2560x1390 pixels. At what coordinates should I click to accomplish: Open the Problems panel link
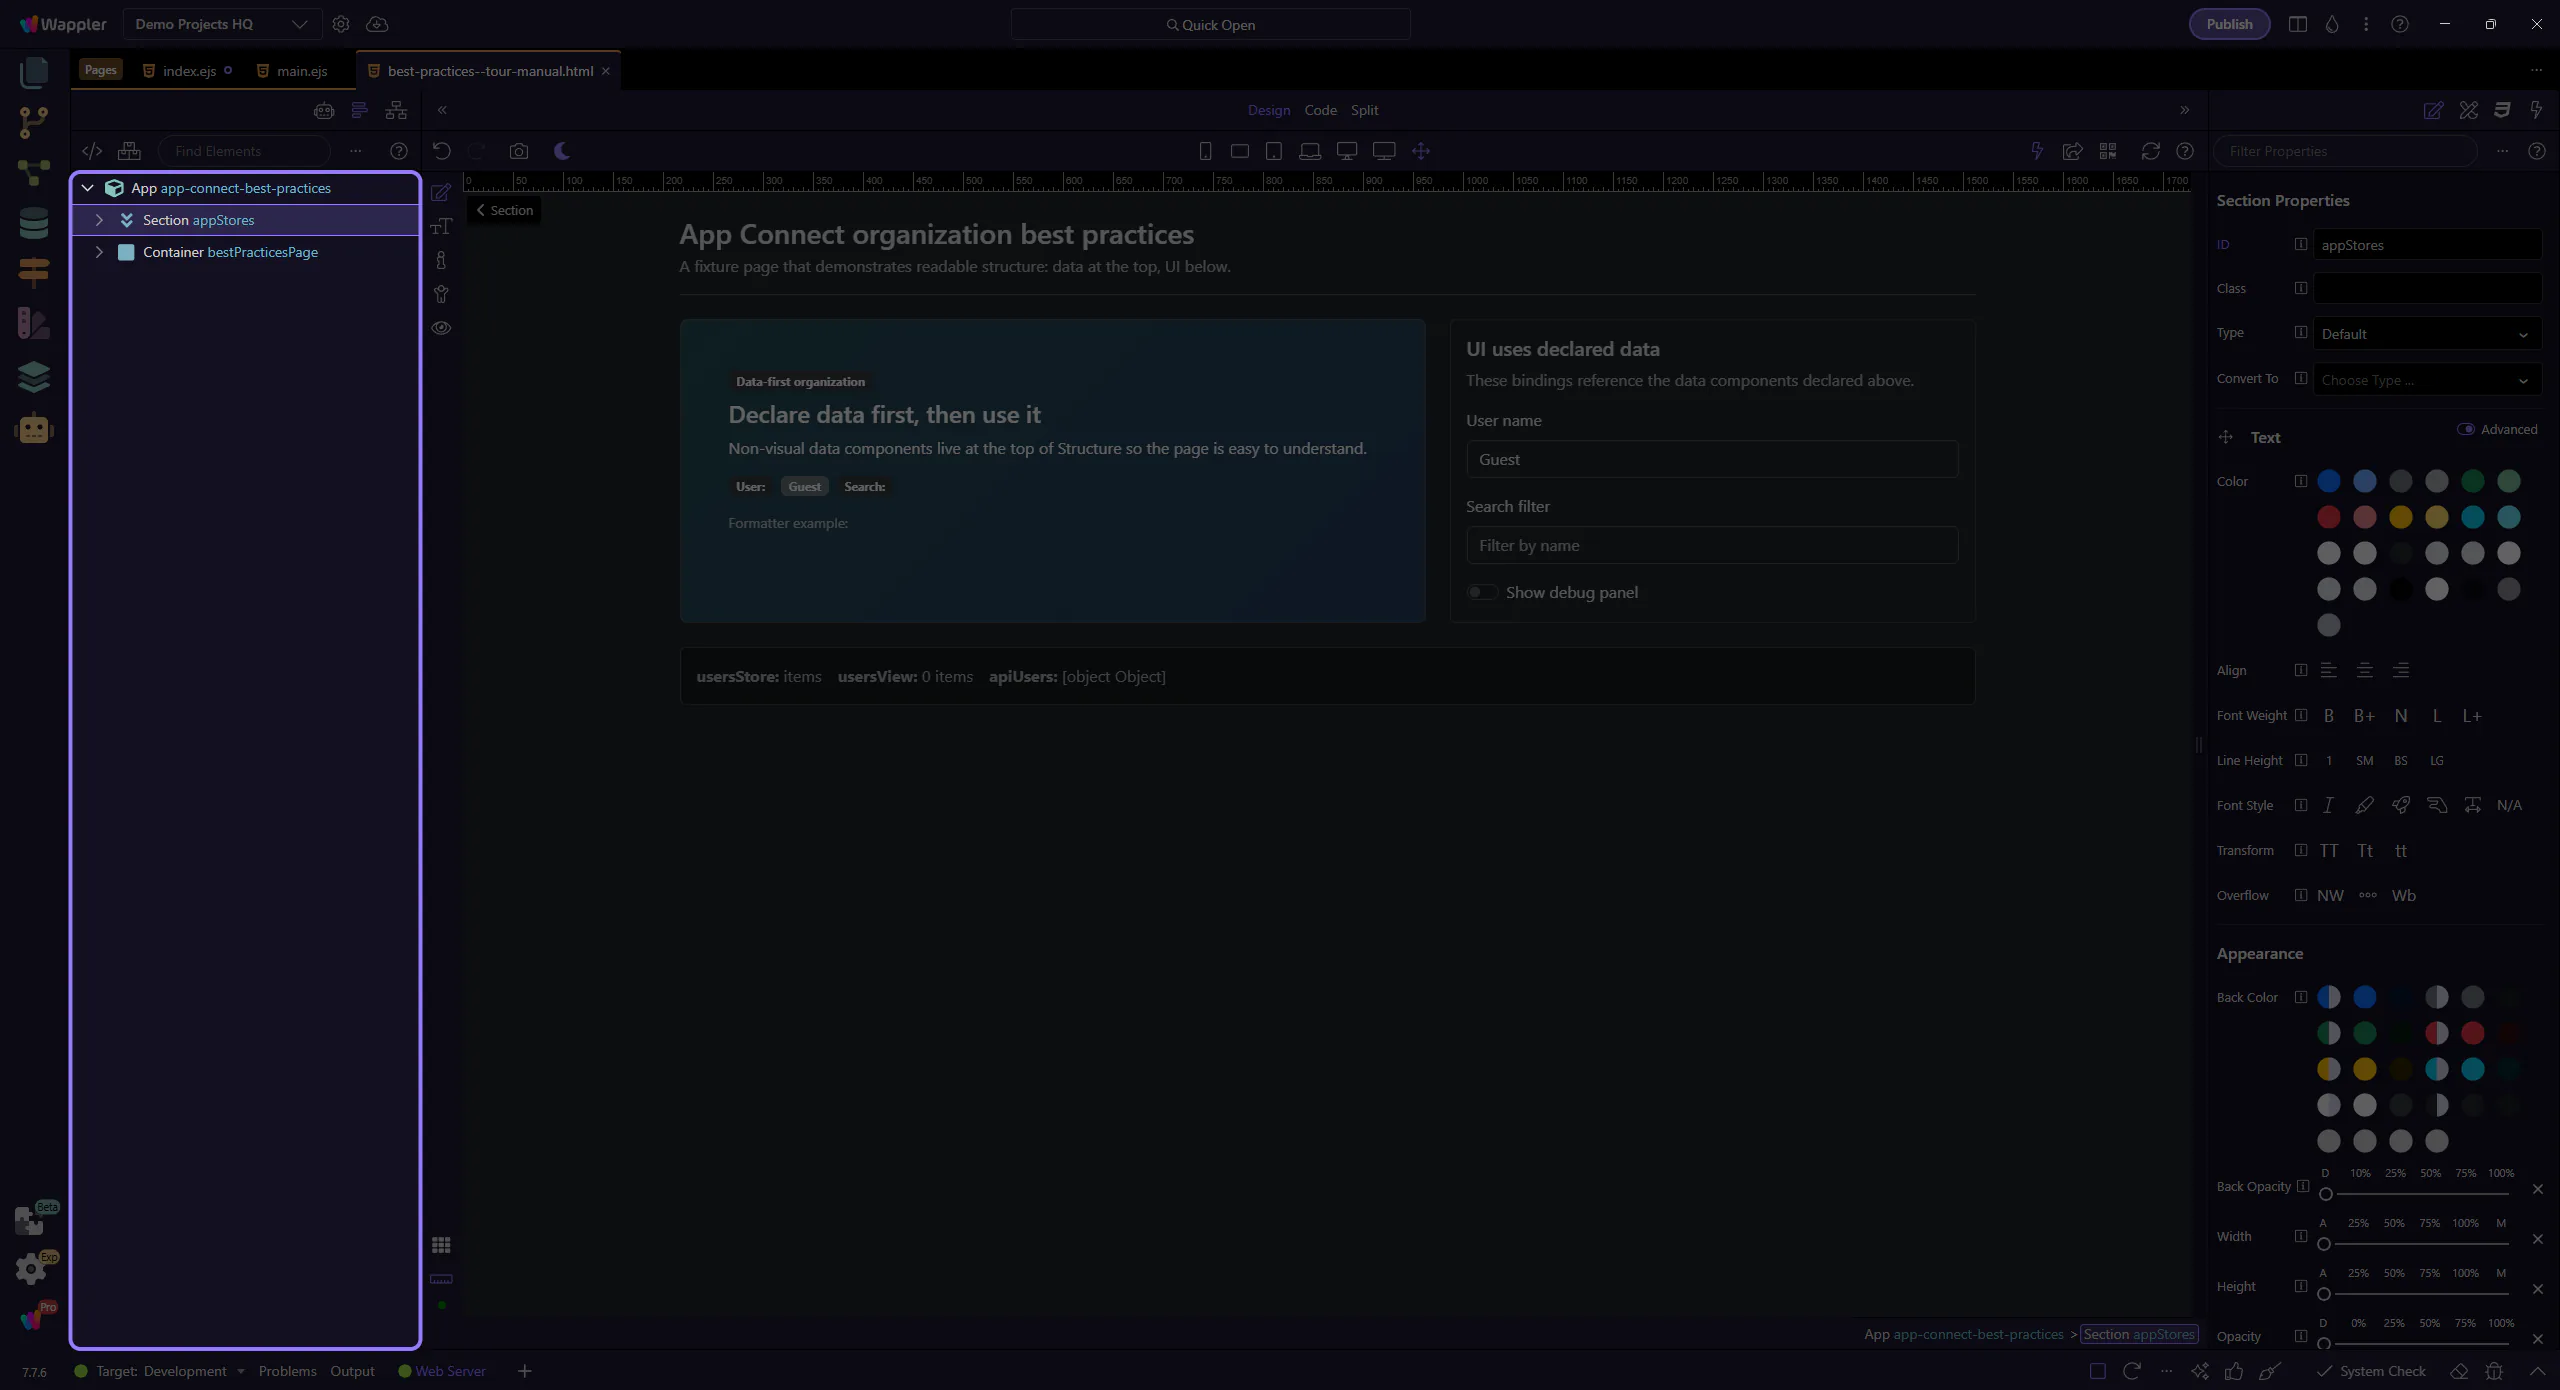point(287,1371)
